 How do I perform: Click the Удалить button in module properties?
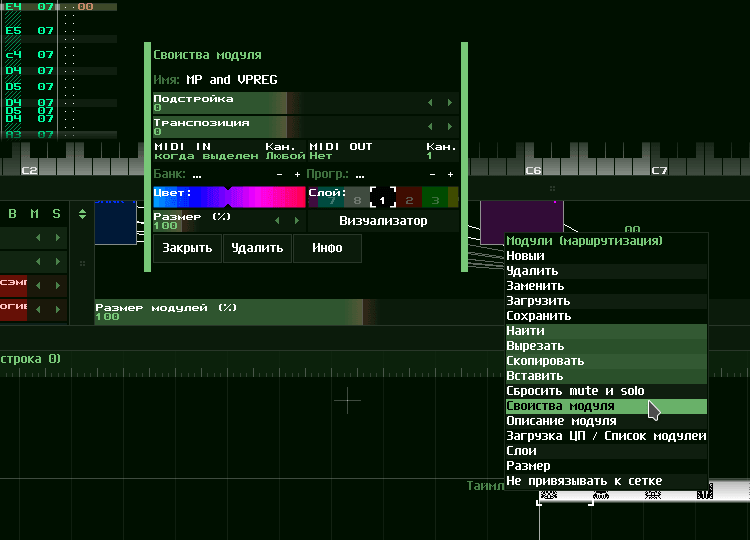pyautogui.click(x=257, y=248)
